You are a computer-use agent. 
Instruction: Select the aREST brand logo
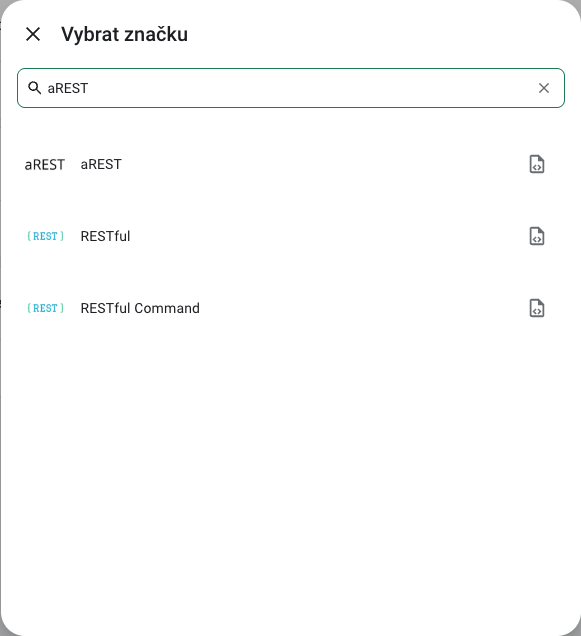point(45,165)
